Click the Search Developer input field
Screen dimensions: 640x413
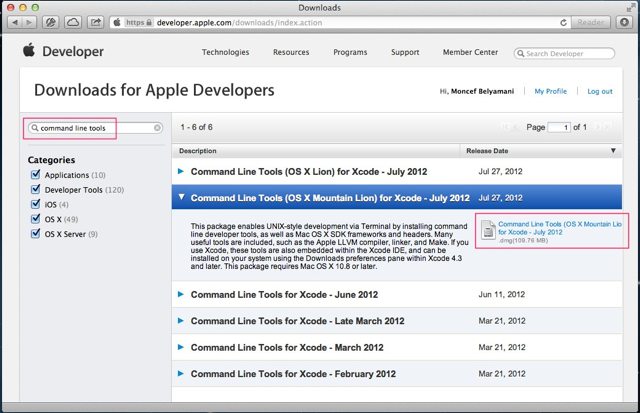[569, 52]
